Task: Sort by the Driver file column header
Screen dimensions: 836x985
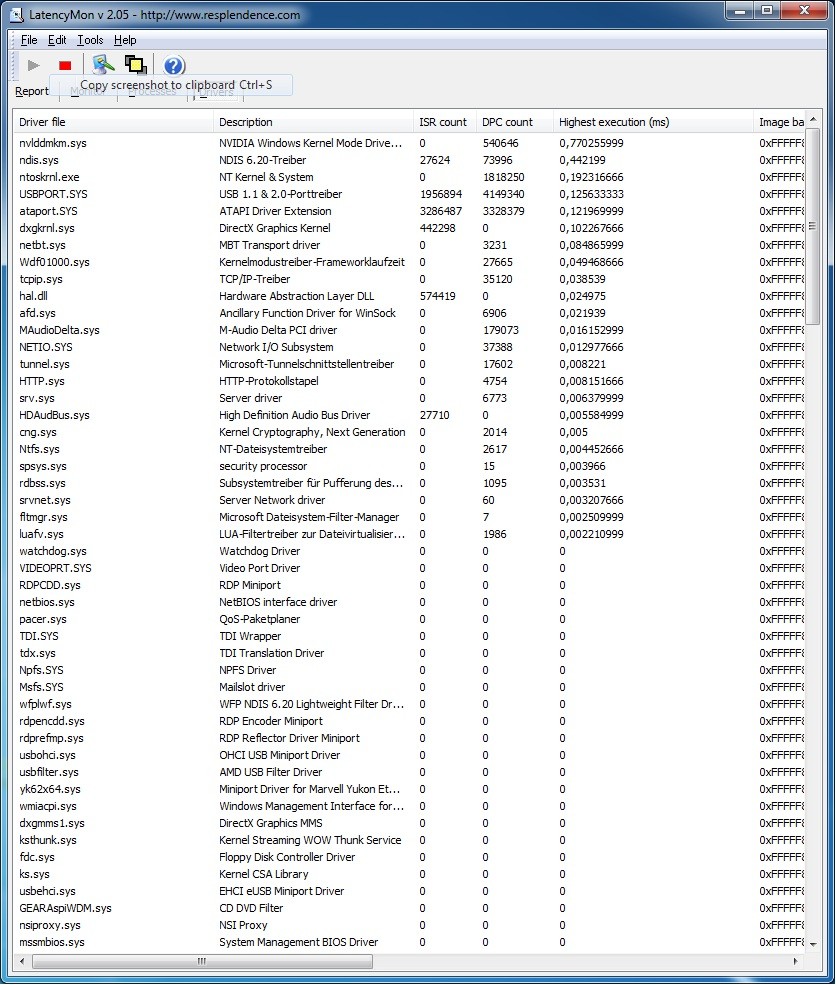Action: [x=114, y=122]
